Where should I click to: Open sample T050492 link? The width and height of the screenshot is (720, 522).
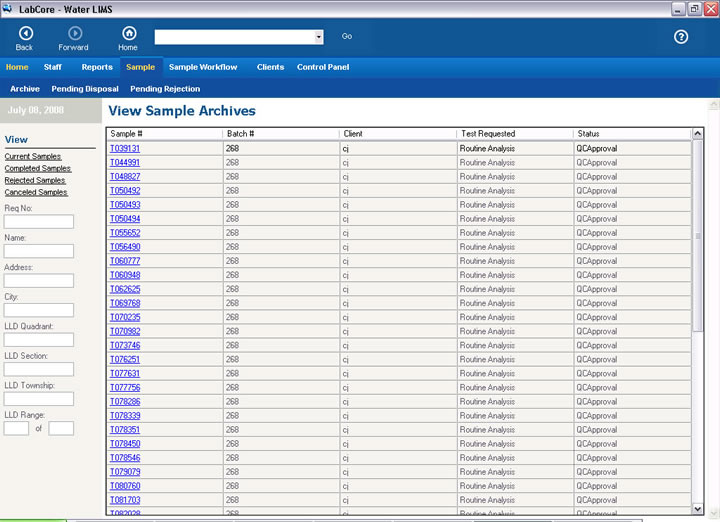pyautogui.click(x=125, y=191)
